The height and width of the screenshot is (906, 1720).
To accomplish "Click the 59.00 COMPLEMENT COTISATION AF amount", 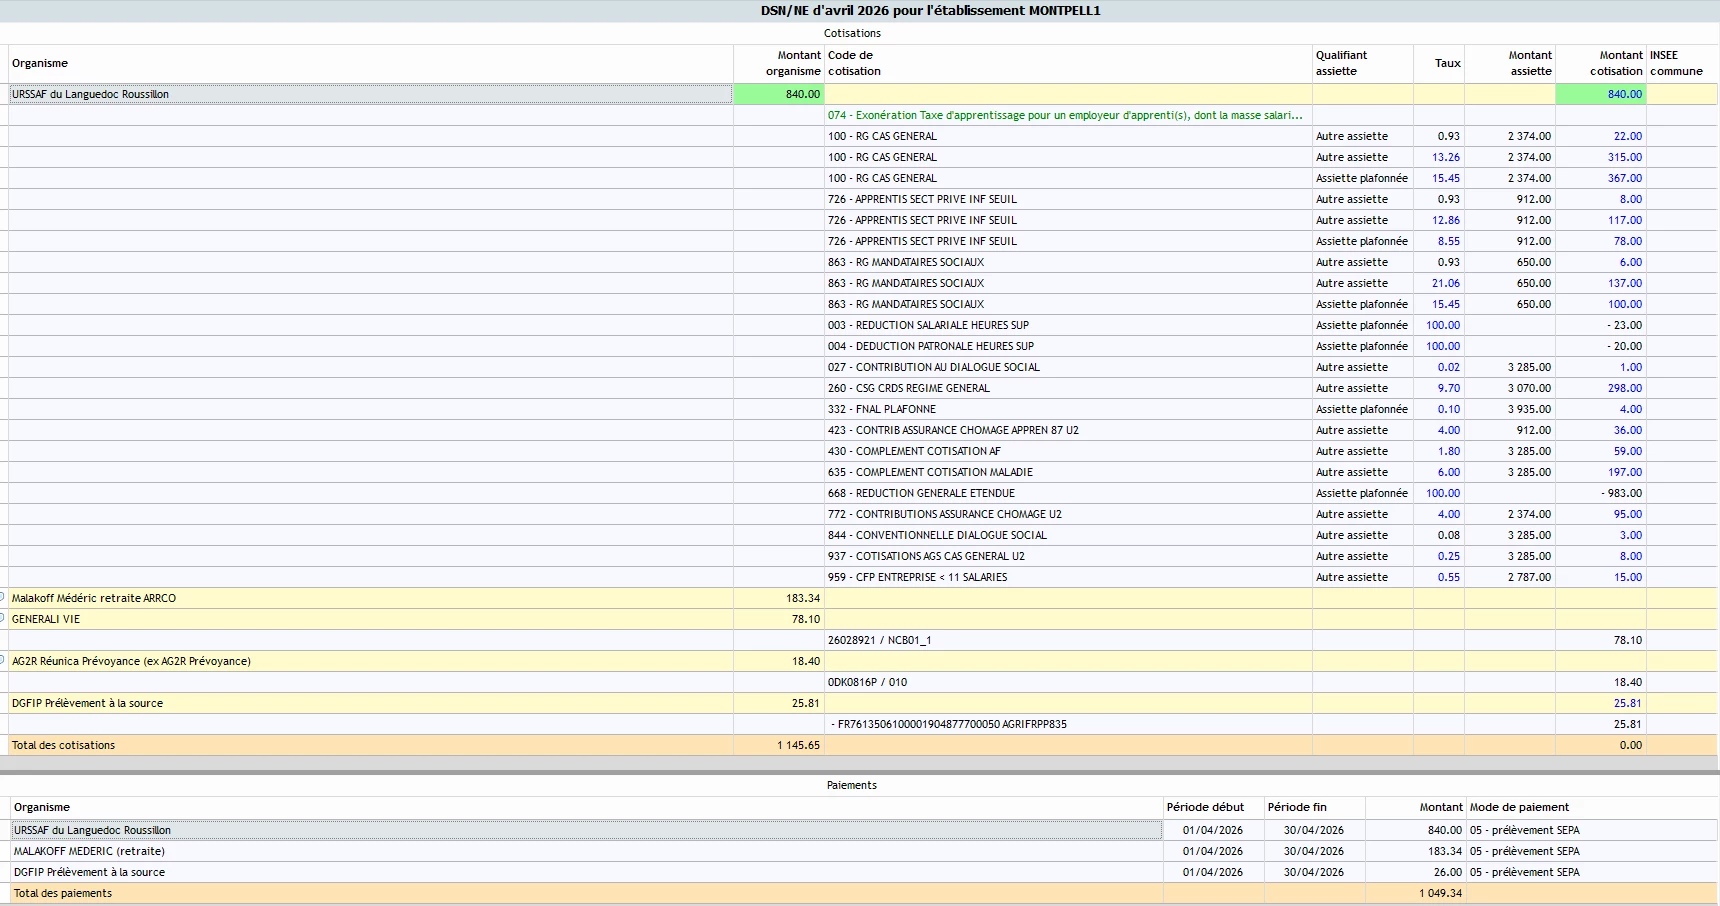I will click(x=1628, y=451).
